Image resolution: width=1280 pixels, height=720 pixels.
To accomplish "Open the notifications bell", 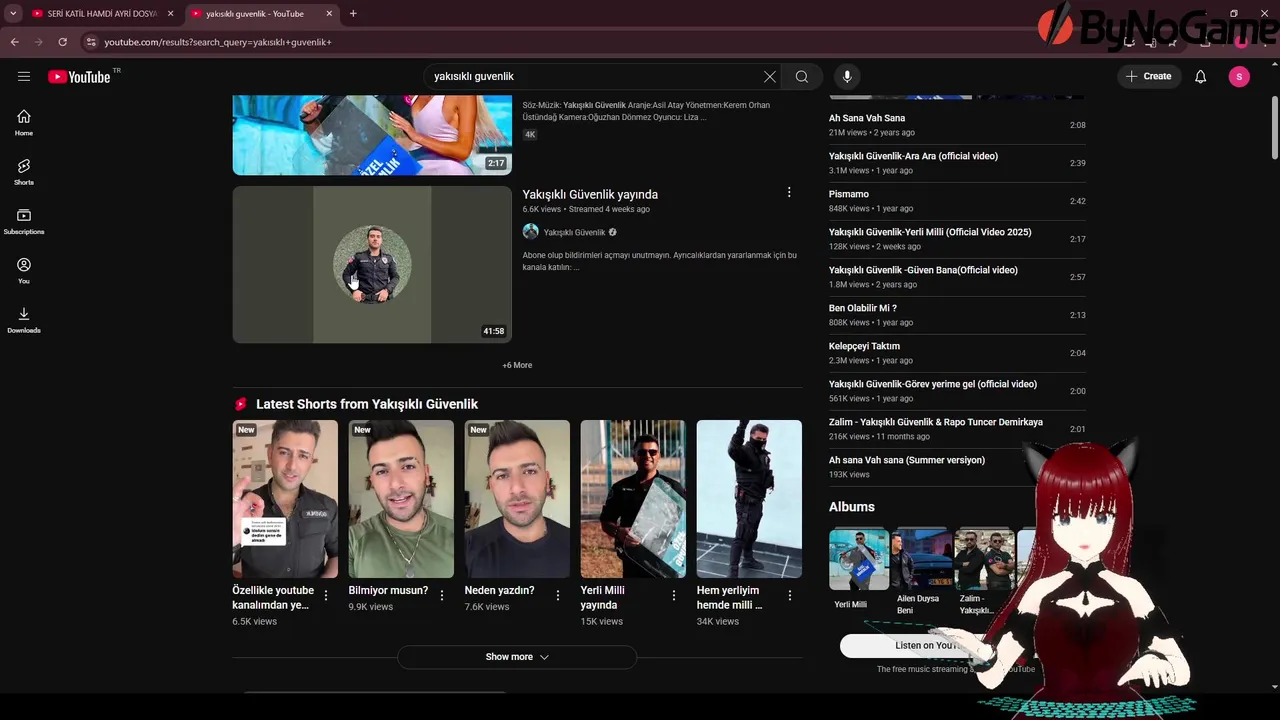I will 1200,76.
